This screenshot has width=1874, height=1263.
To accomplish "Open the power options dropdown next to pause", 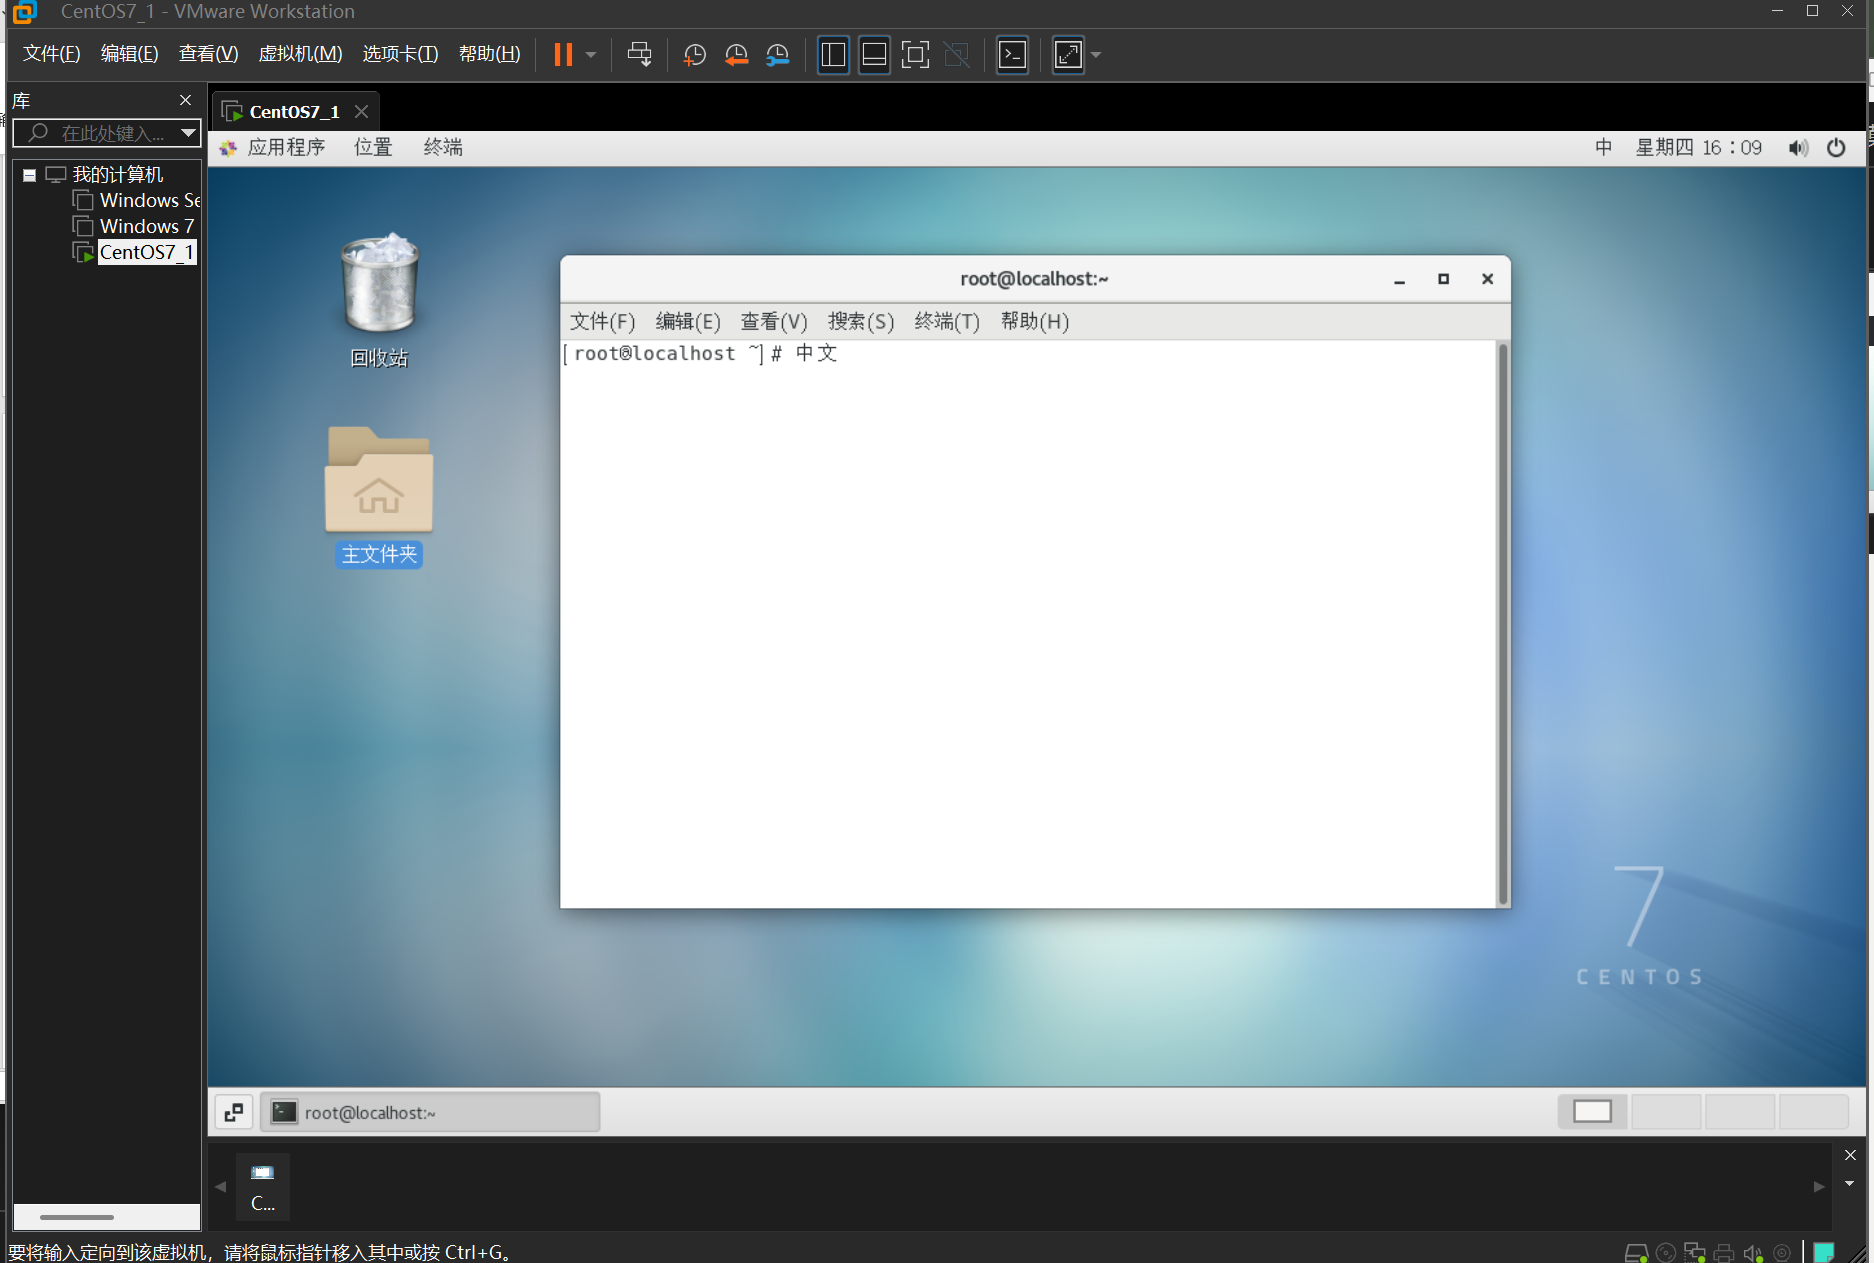I will coord(592,55).
